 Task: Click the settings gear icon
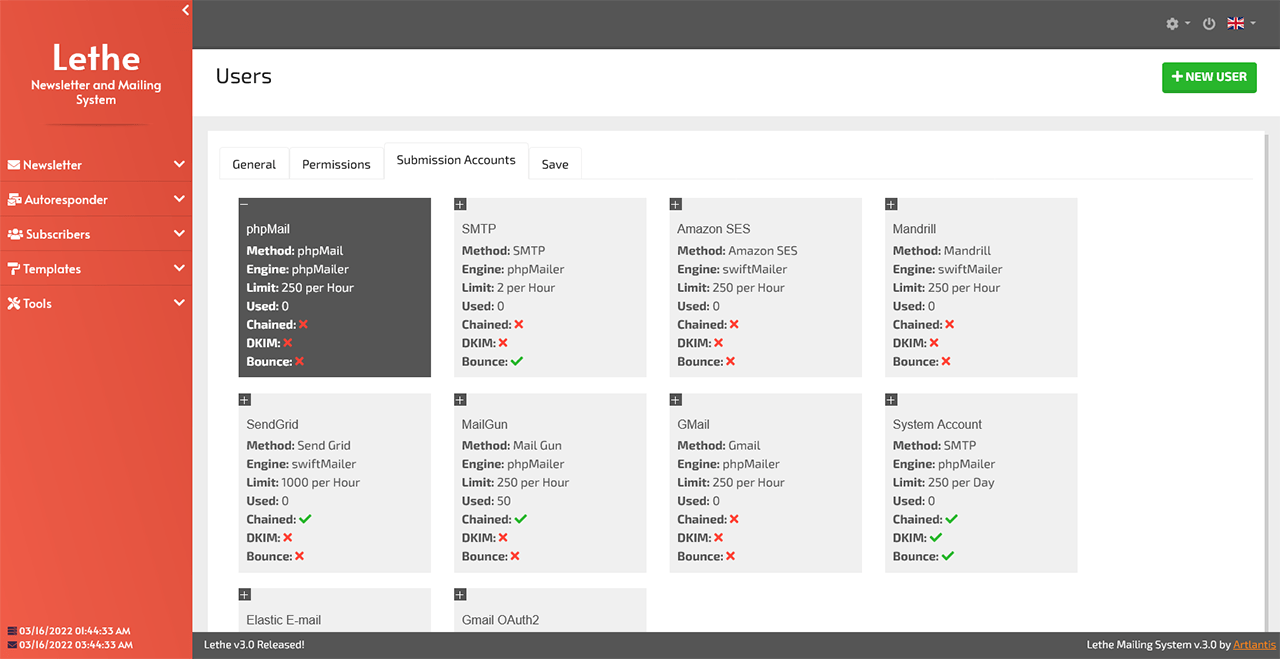pos(1172,24)
